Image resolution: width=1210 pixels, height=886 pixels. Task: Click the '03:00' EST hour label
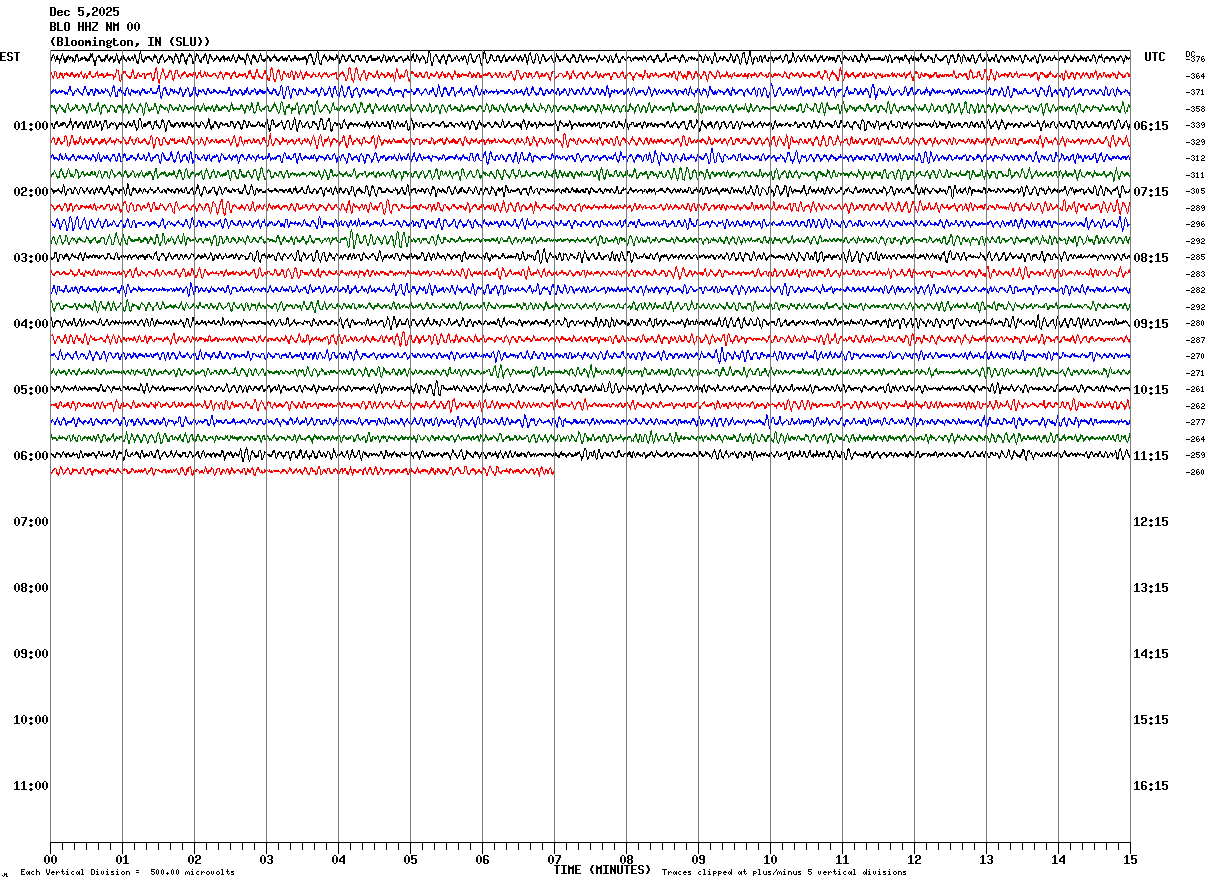[x=31, y=258]
